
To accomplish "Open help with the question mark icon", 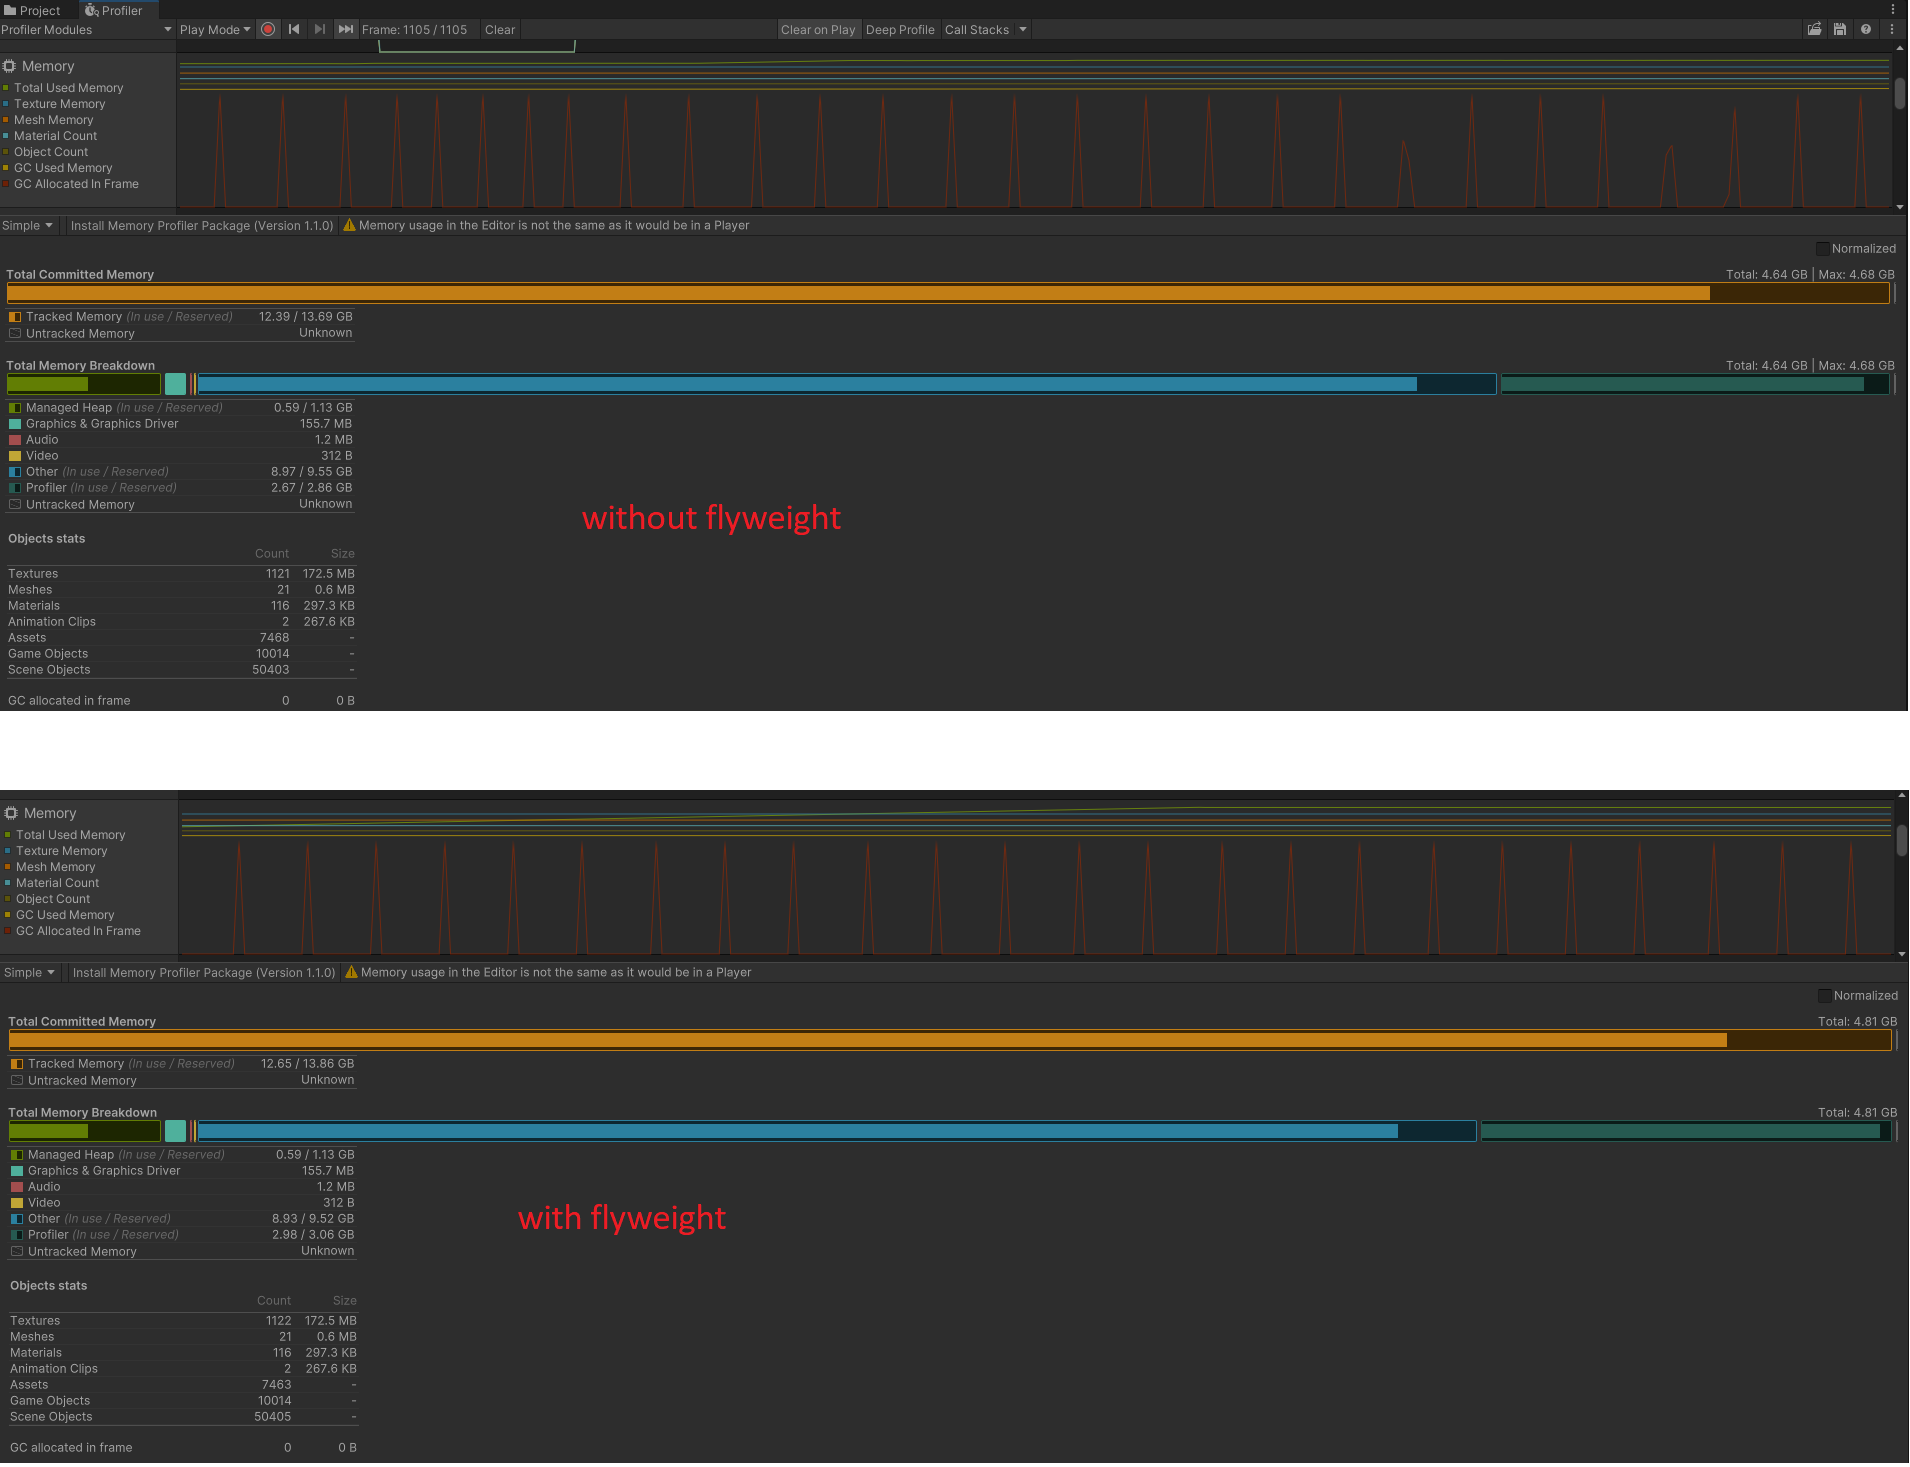I will (1865, 29).
